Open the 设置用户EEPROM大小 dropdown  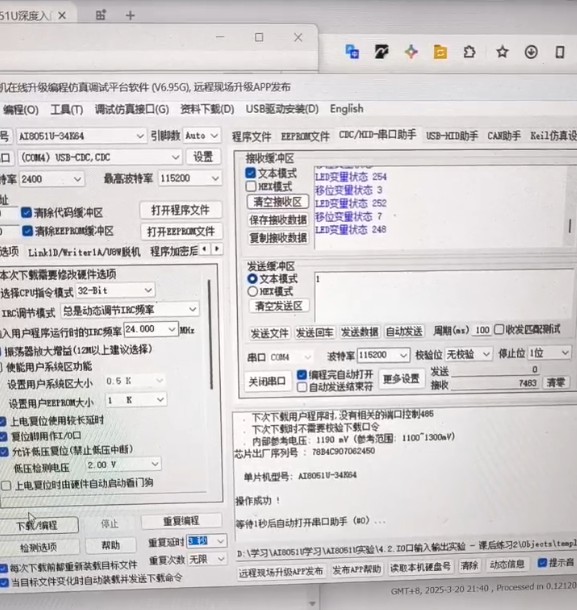click(135, 400)
